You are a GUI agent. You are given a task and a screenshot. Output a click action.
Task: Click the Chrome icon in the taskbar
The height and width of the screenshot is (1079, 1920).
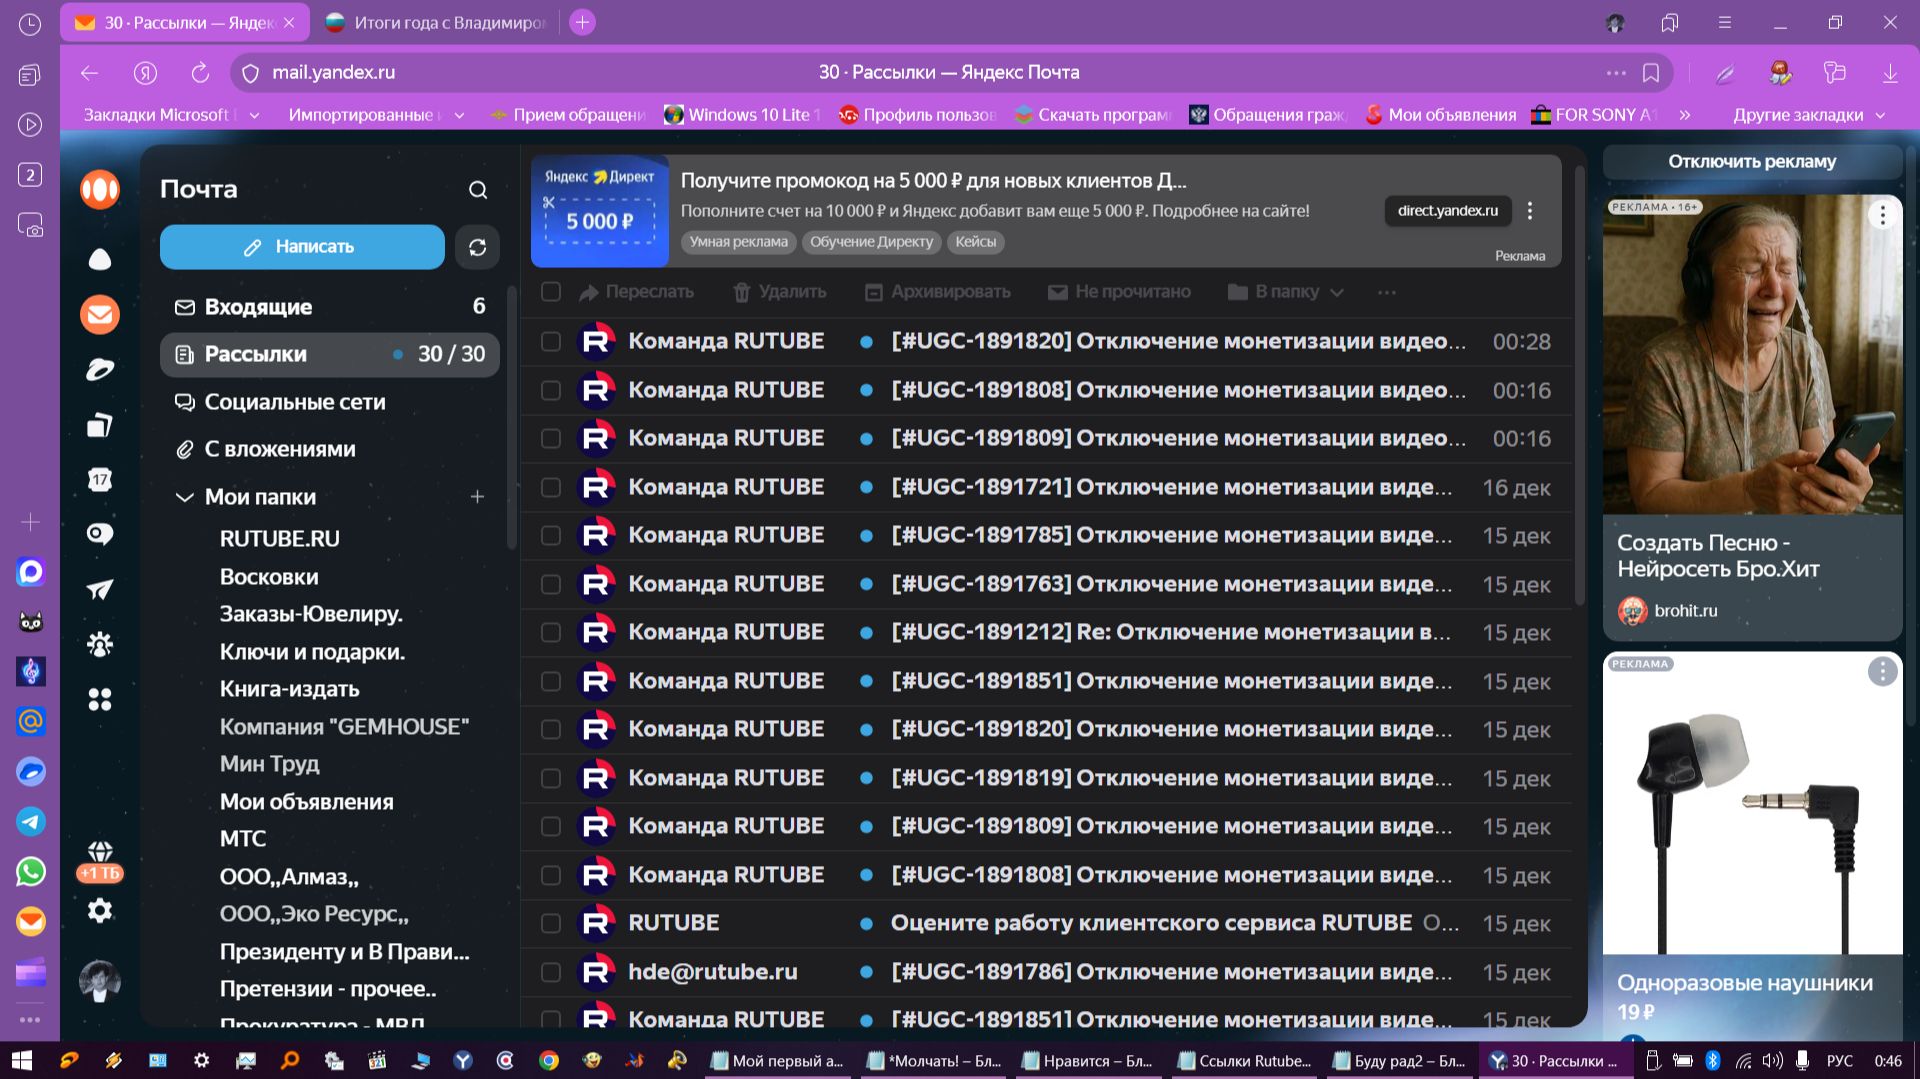549,1060
